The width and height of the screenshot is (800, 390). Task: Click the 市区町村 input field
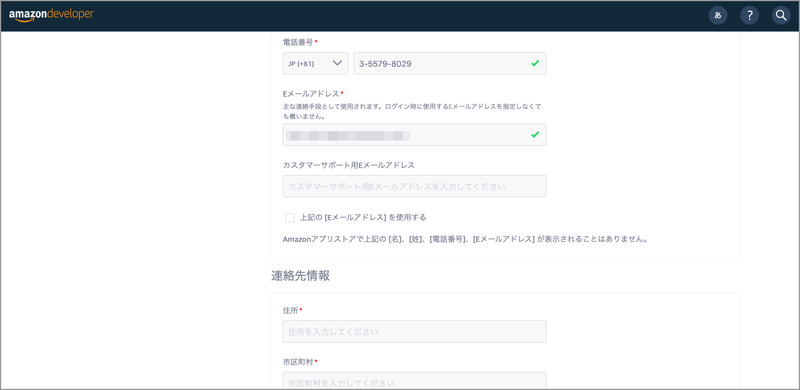pos(414,381)
